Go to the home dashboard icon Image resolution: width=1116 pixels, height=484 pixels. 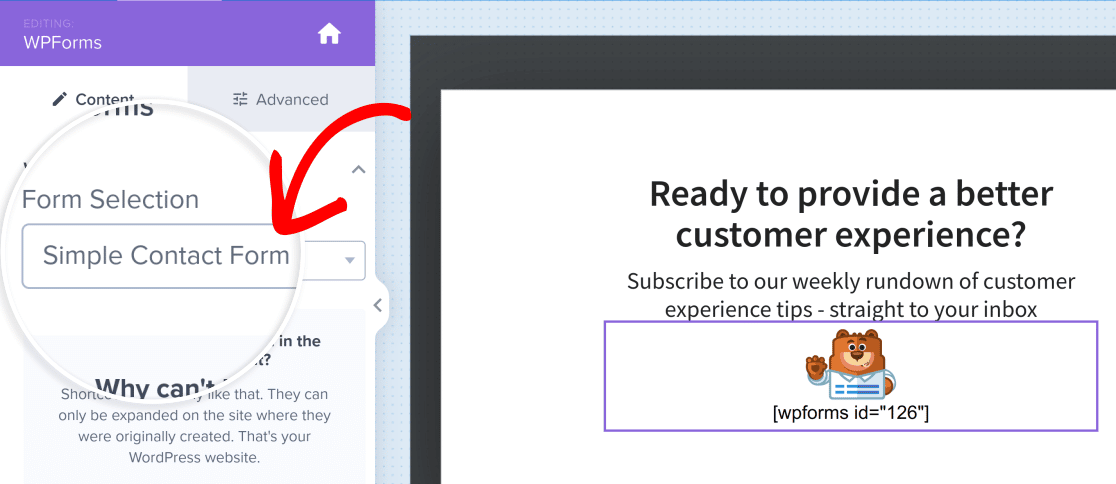pyautogui.click(x=329, y=33)
